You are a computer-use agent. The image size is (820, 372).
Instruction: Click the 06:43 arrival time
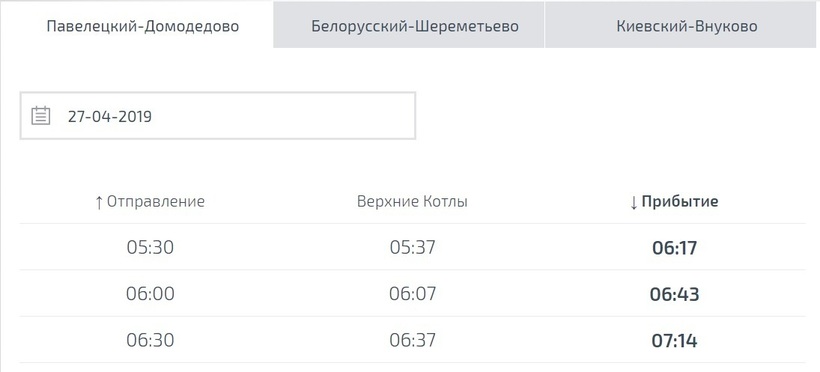(x=675, y=294)
